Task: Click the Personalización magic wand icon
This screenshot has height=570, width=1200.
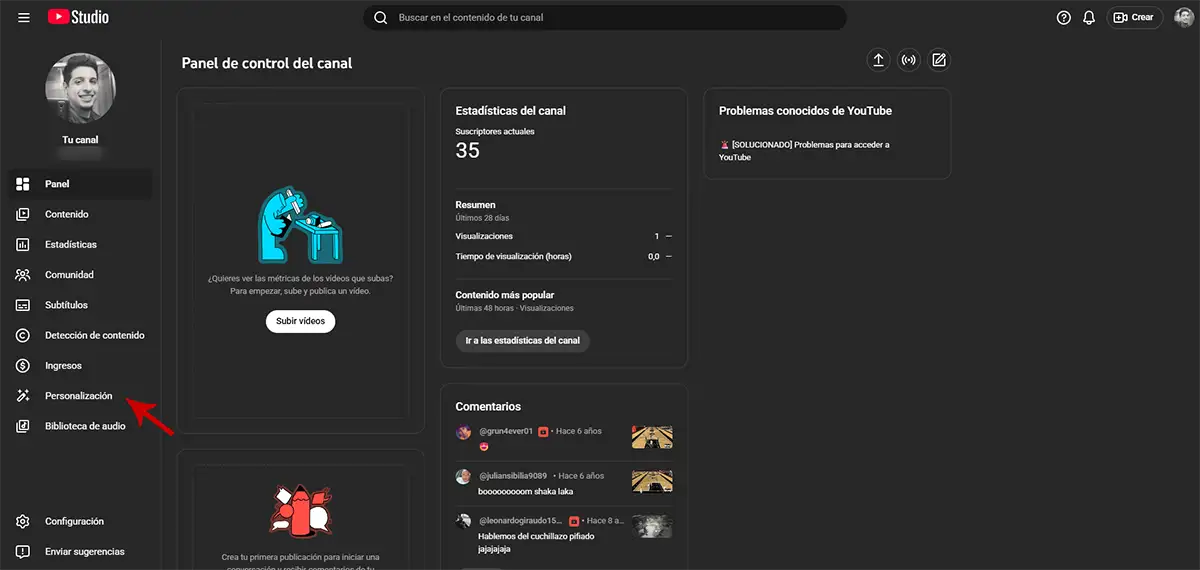Action: click(x=23, y=396)
